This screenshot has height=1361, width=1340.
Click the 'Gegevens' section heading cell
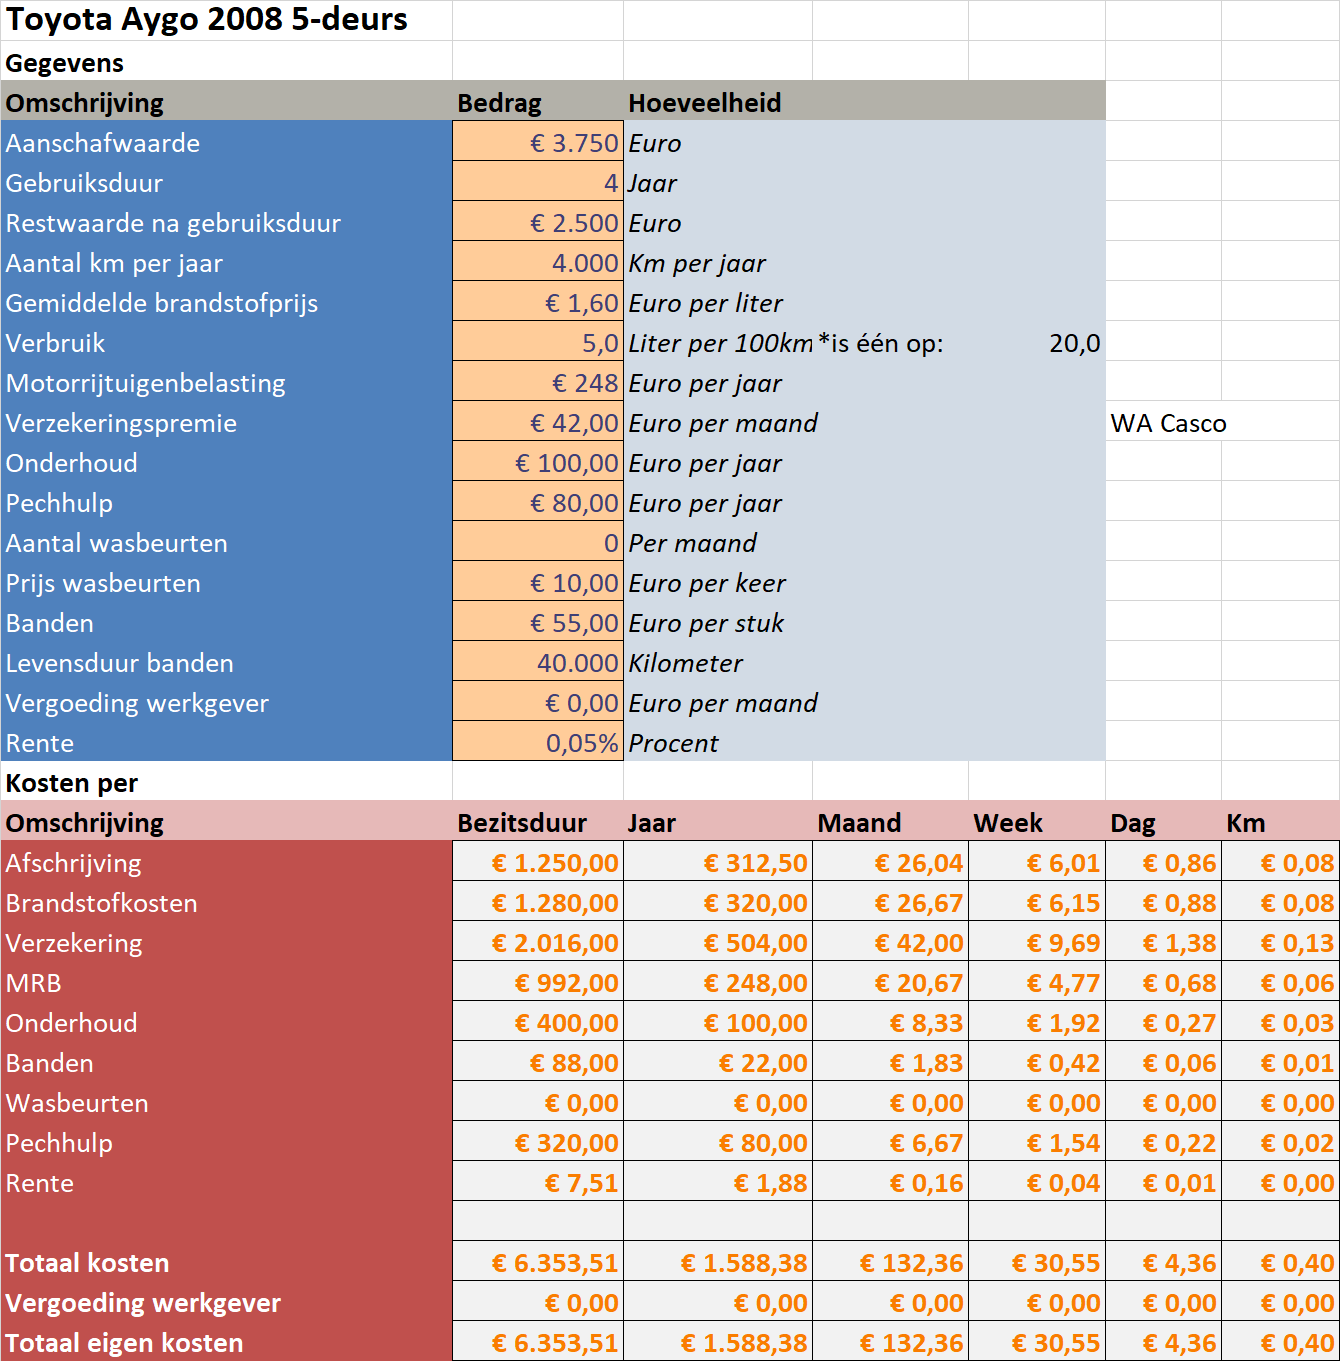point(226,61)
